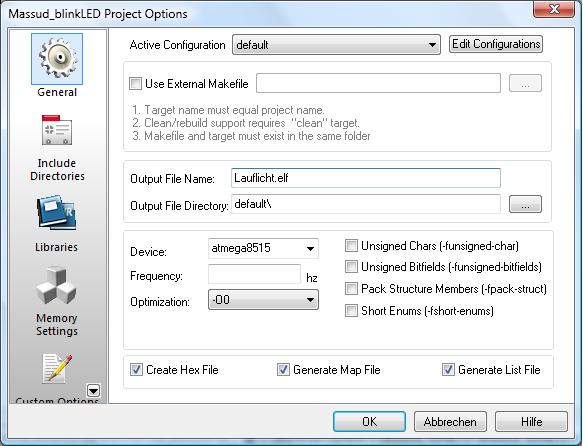Select the General gear icon

[x=57, y=59]
